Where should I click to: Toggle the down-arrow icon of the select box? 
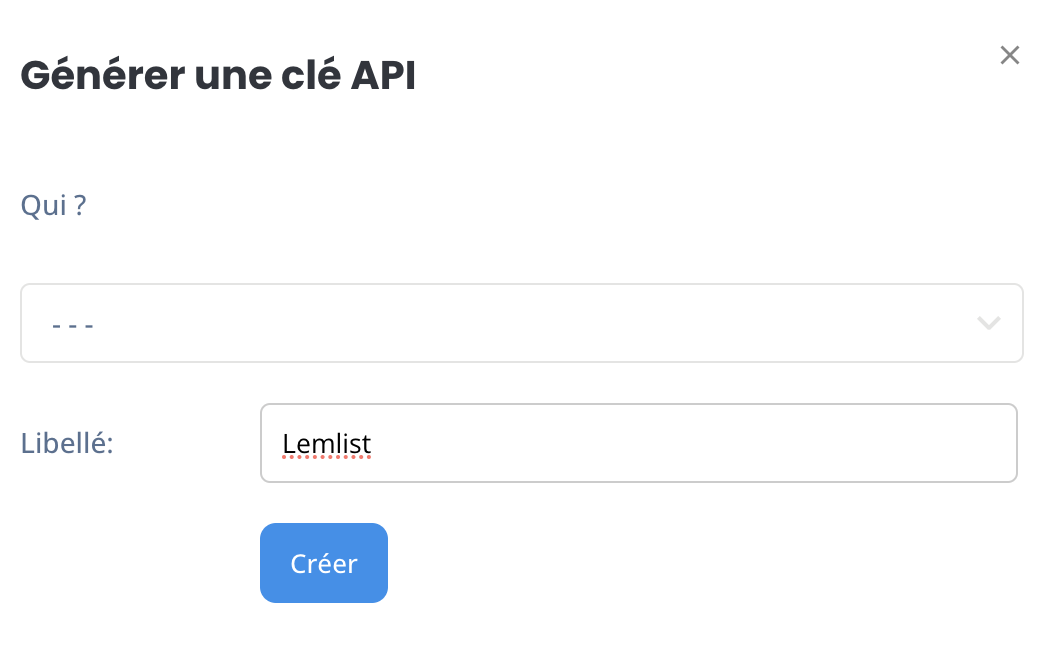(988, 323)
